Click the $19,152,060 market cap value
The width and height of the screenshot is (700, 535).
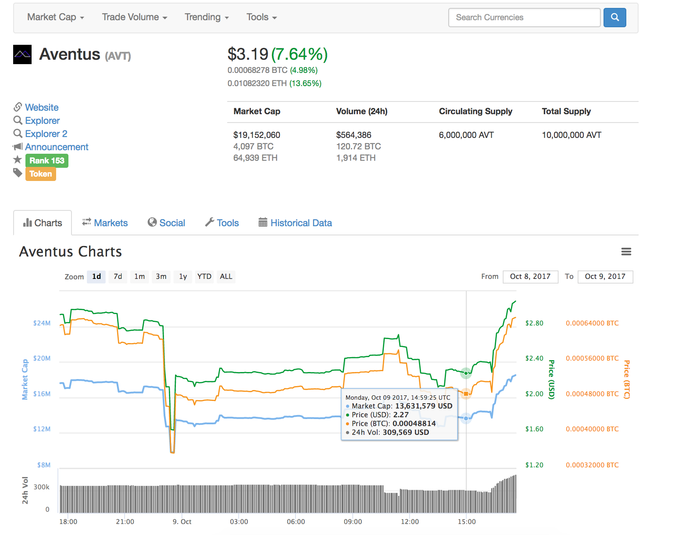257,135
